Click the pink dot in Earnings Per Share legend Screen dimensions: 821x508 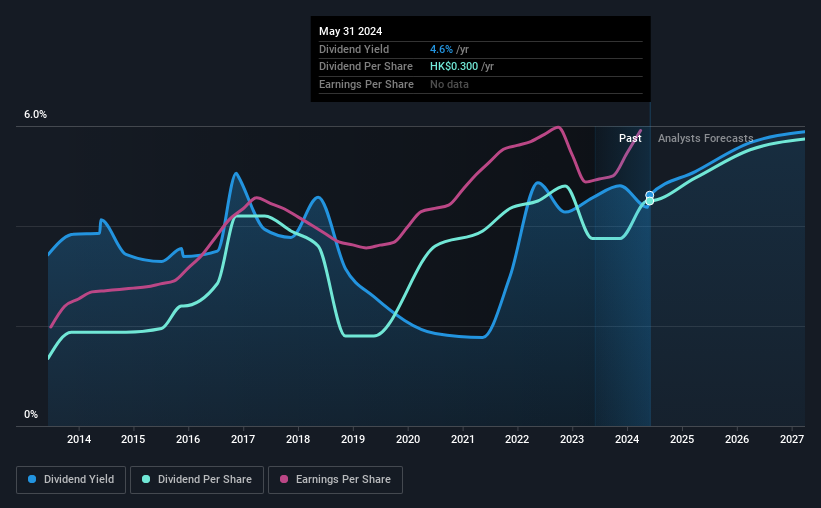click(284, 479)
